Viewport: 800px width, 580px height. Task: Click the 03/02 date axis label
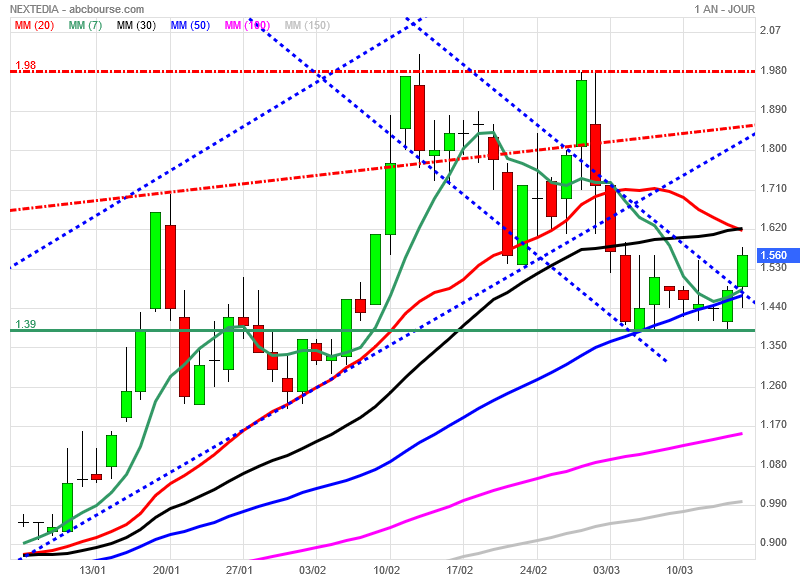point(312,569)
